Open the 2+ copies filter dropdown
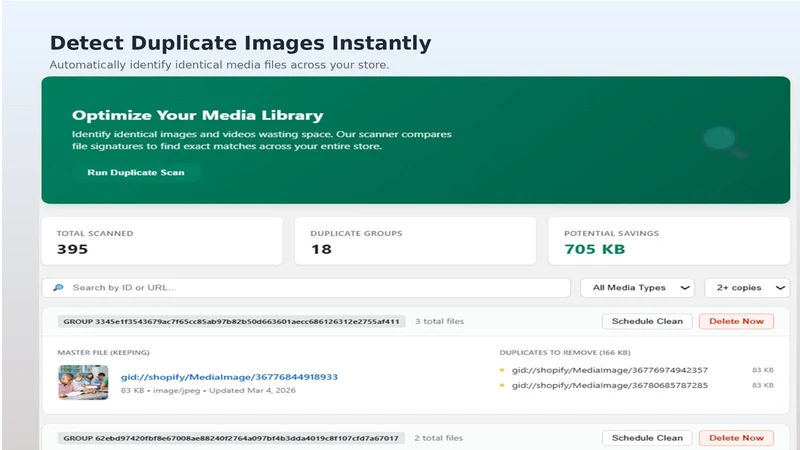800x450 pixels. click(x=747, y=288)
